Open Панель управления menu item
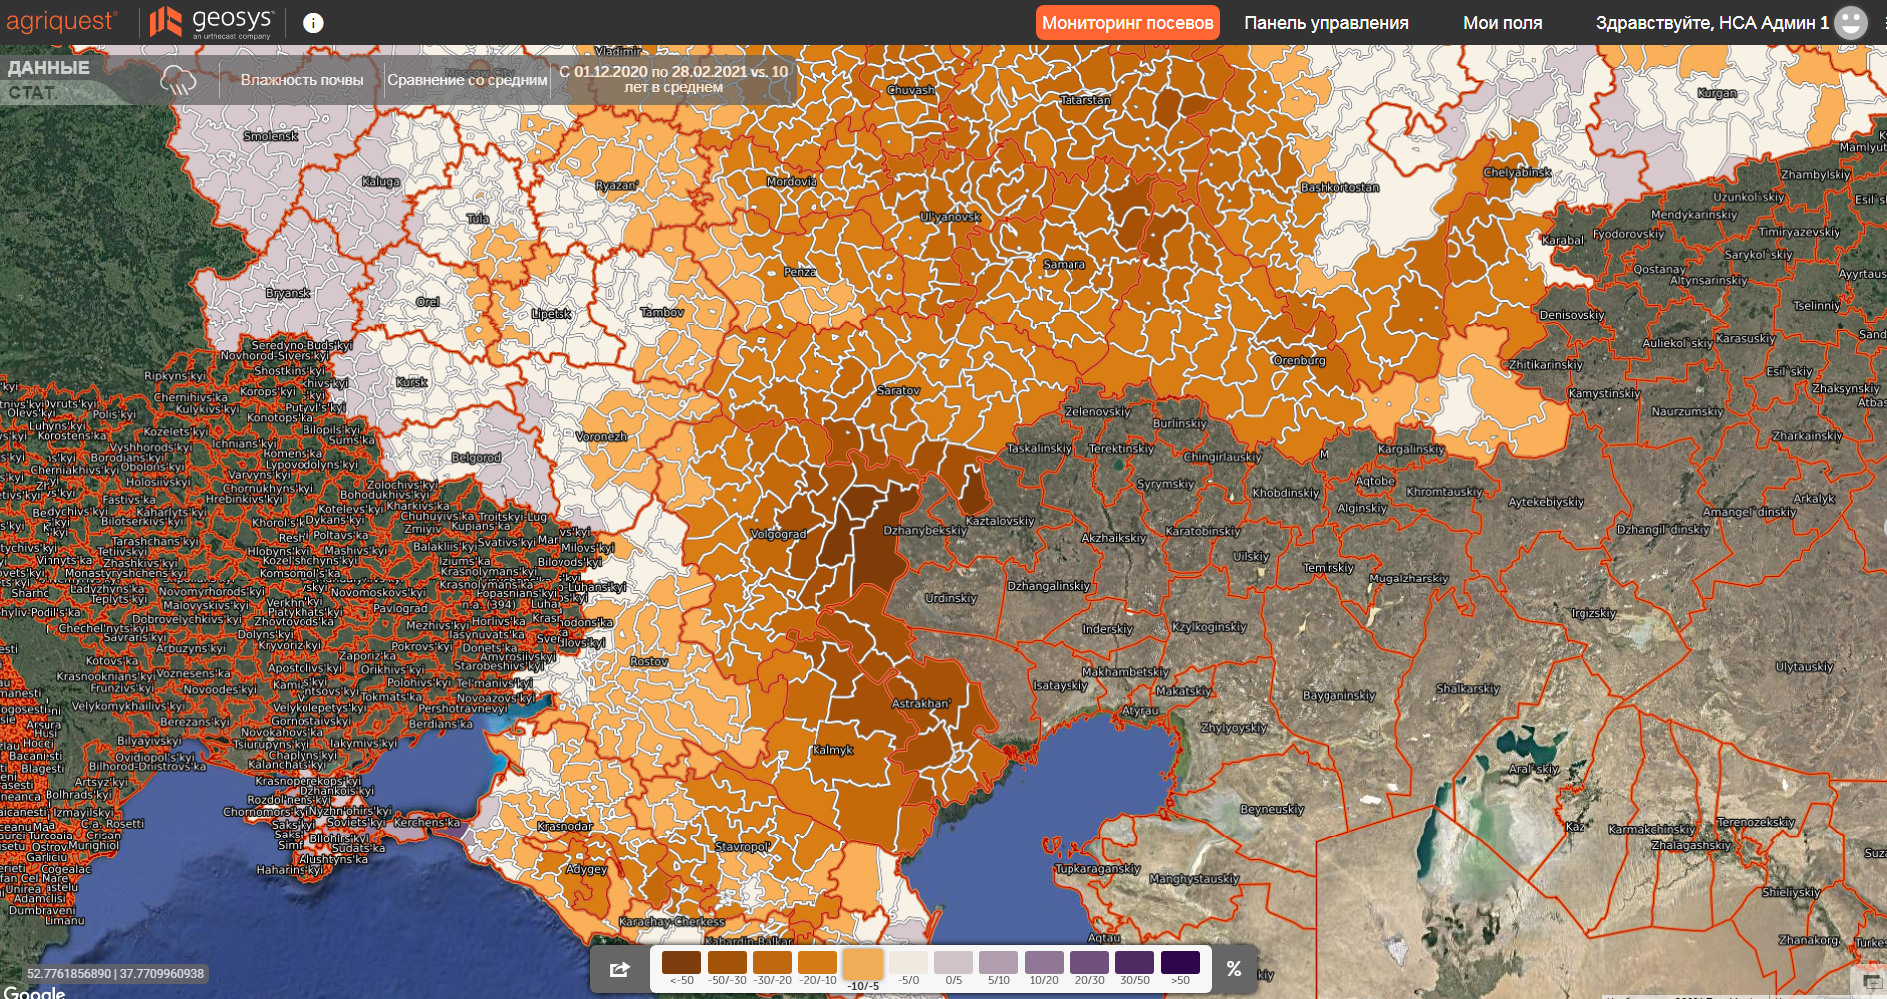This screenshot has width=1887, height=999. click(x=1326, y=22)
